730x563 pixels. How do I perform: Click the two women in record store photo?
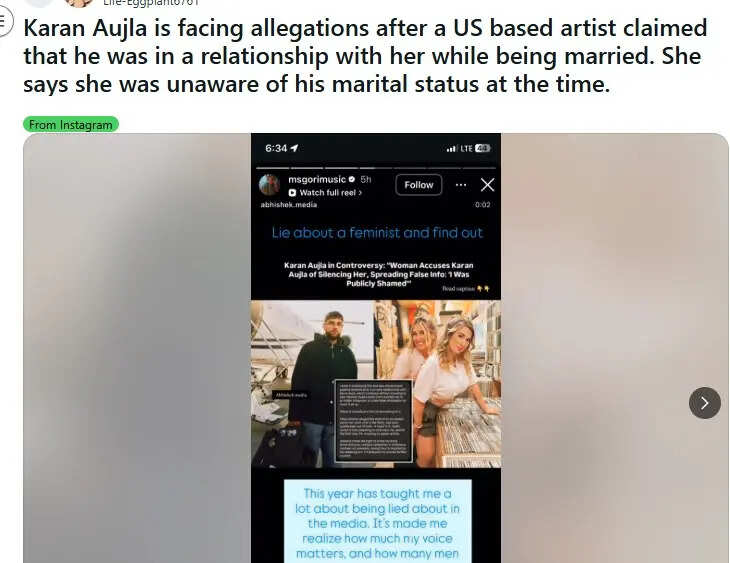438,384
